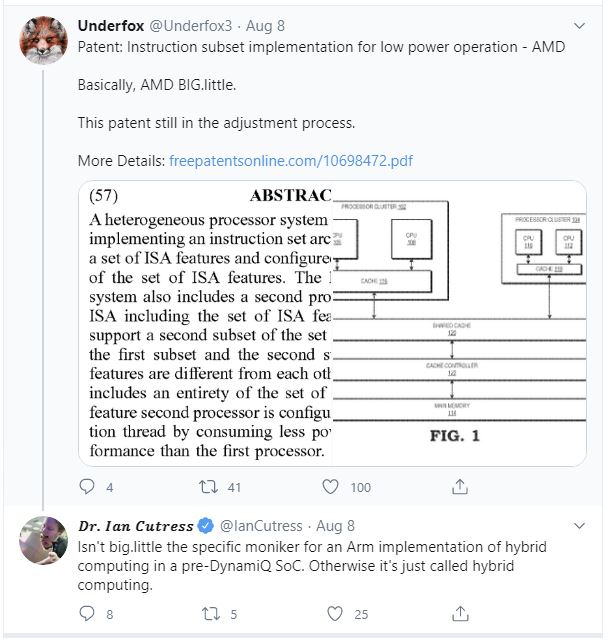Image resolution: width=613 pixels, height=638 pixels.
Task: Open Underfox's fox profile avatar
Action: click(43, 39)
